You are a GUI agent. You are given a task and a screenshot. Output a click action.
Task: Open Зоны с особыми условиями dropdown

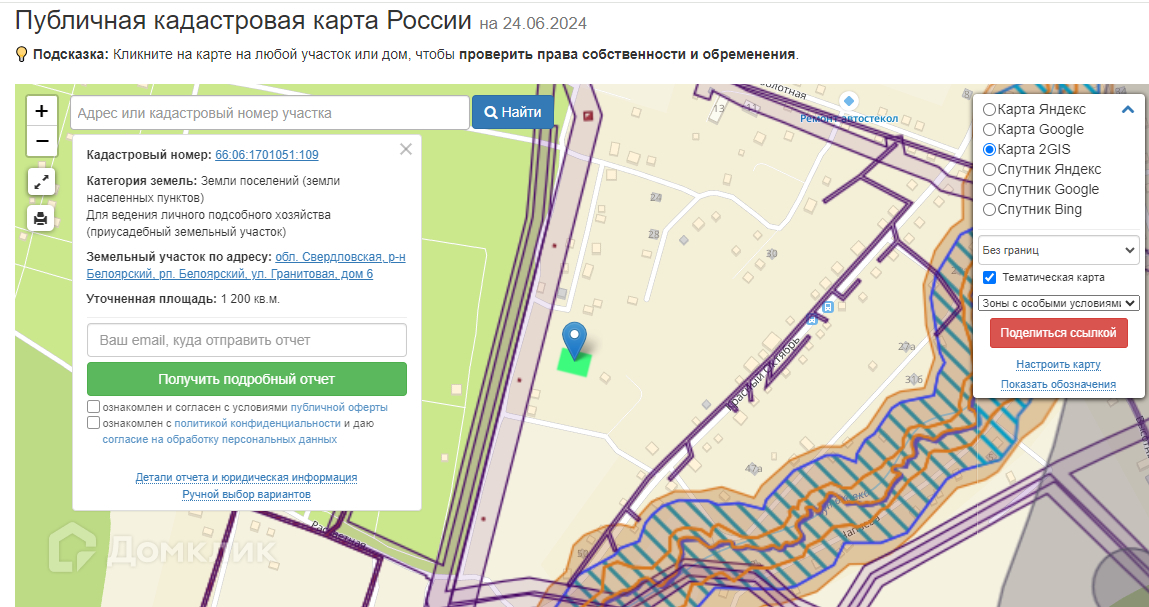(x=1058, y=303)
